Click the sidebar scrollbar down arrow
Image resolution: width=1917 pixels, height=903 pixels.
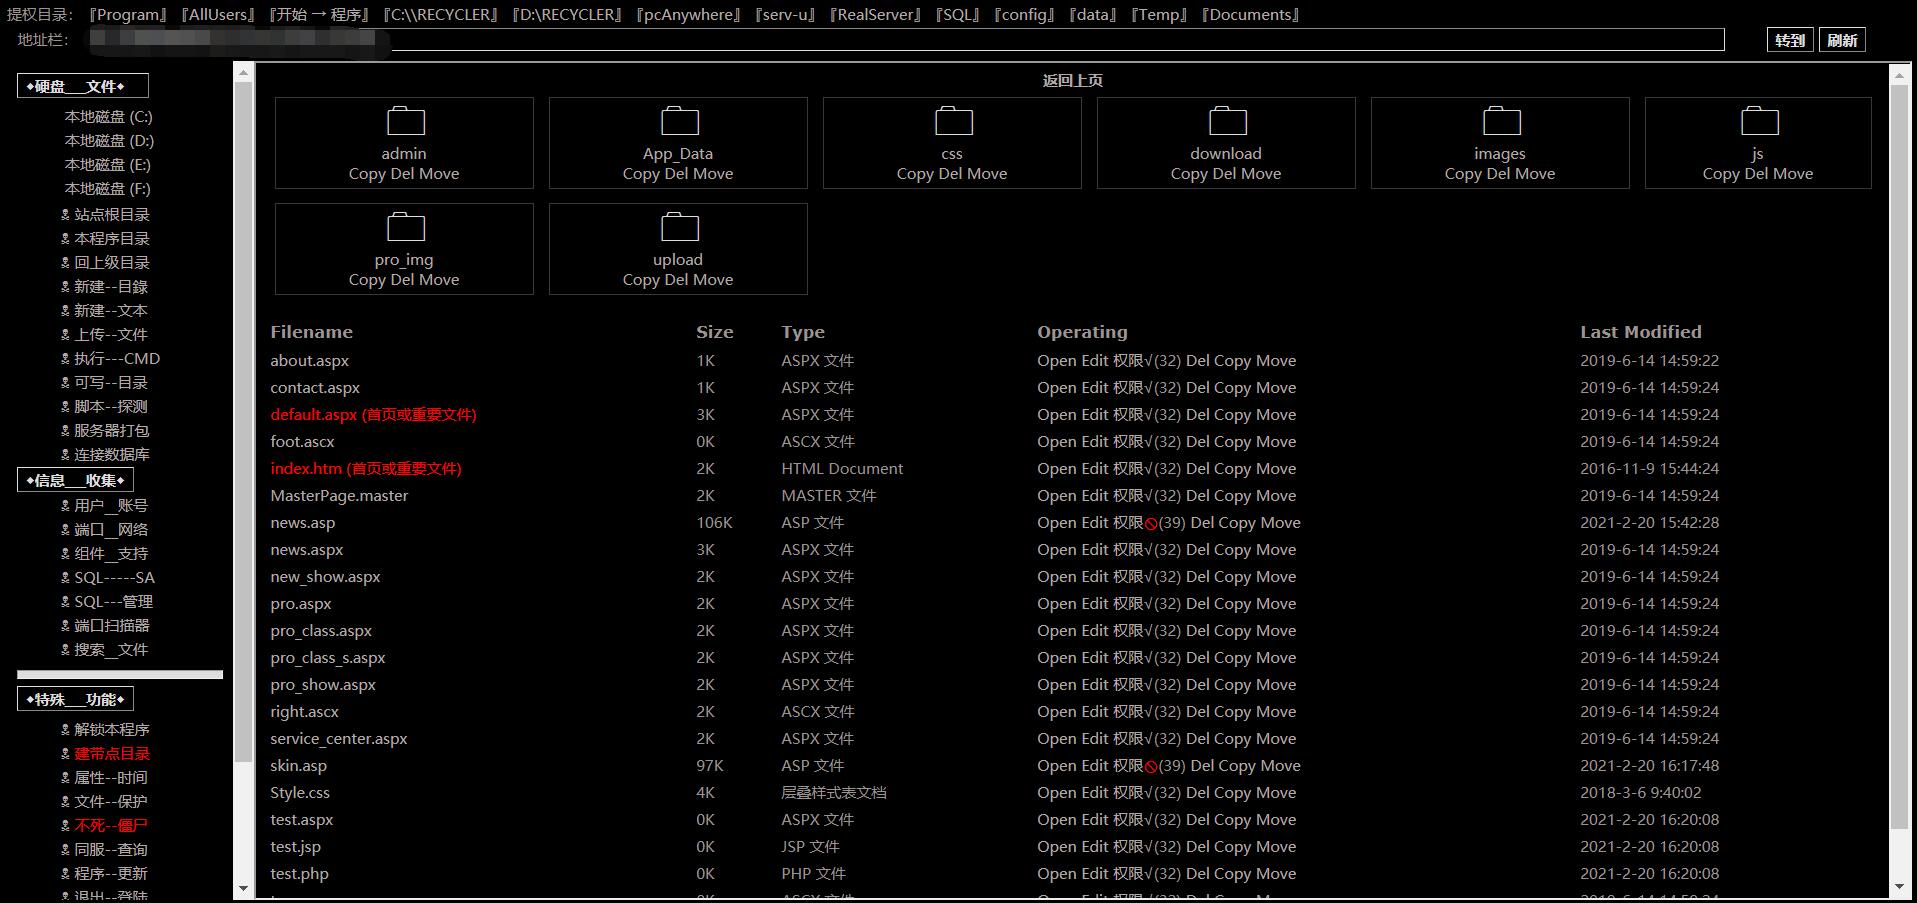coord(243,888)
